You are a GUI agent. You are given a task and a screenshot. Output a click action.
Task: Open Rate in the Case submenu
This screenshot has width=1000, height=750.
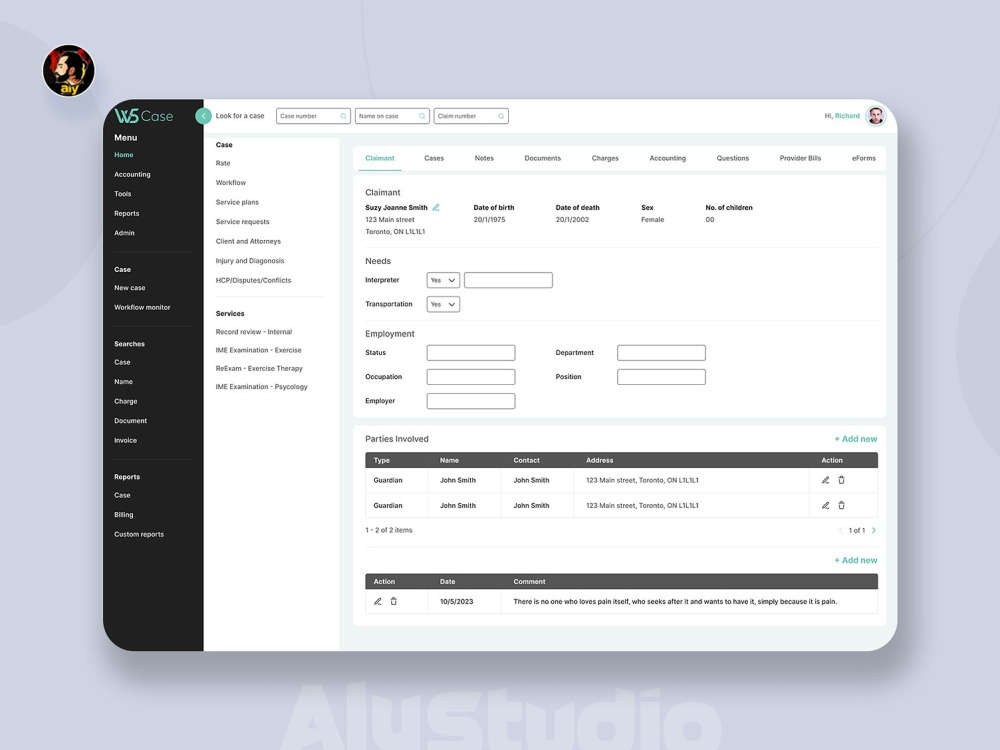[223, 163]
